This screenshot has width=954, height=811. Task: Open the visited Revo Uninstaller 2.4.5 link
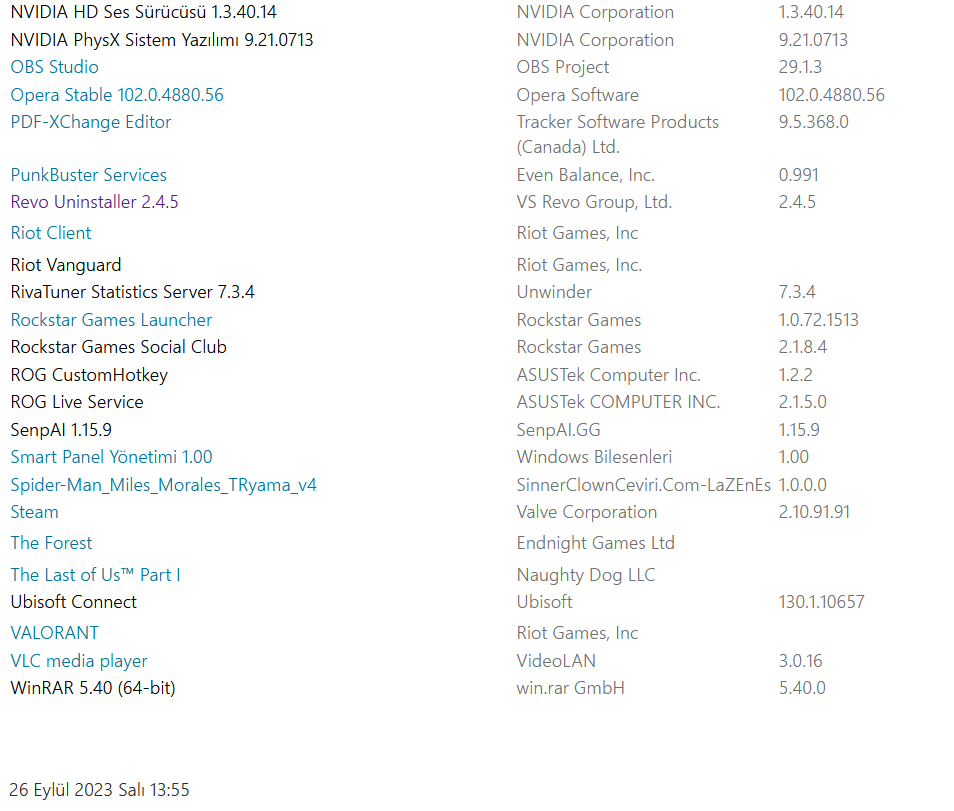point(94,202)
